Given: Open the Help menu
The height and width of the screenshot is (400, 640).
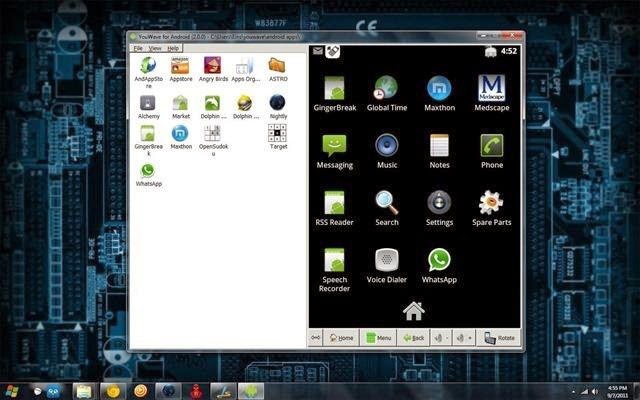Looking at the screenshot, I should [173, 48].
